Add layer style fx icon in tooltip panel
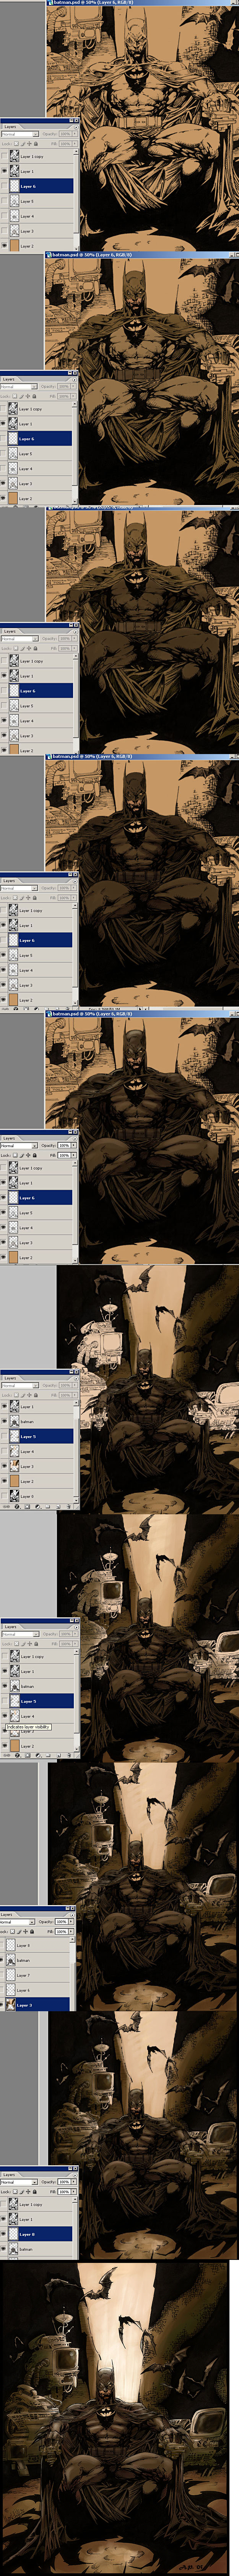The height and width of the screenshot is (2576, 239). tap(17, 1755)
